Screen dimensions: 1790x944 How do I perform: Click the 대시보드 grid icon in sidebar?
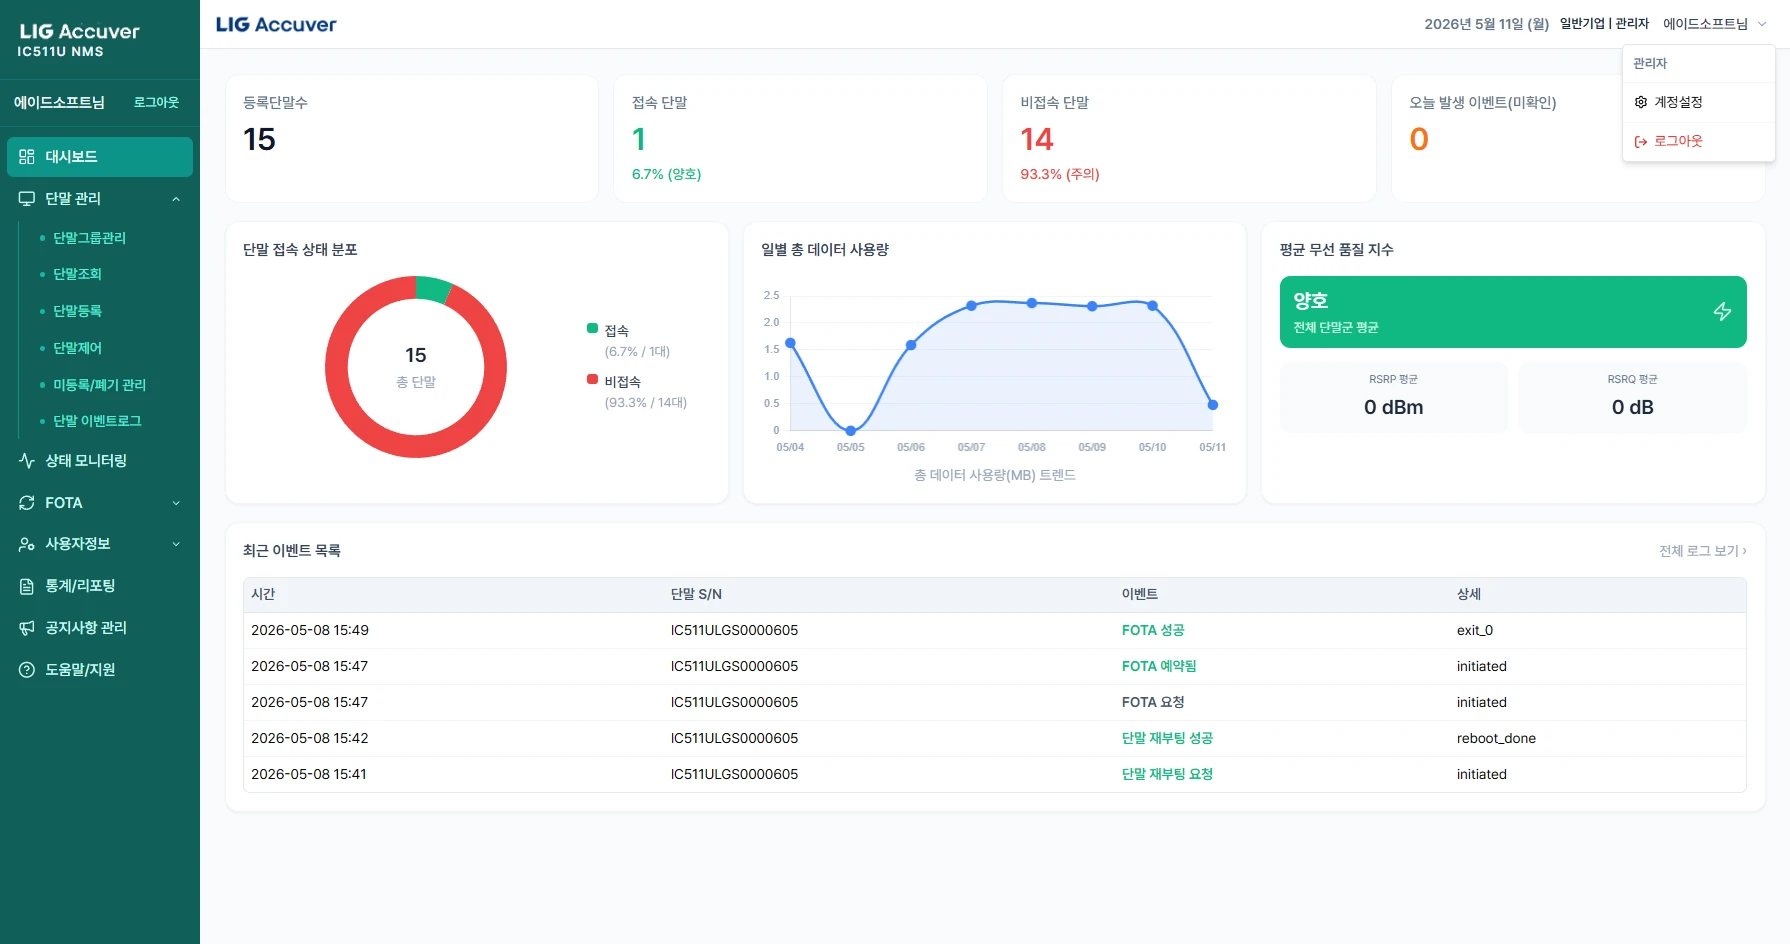point(27,157)
